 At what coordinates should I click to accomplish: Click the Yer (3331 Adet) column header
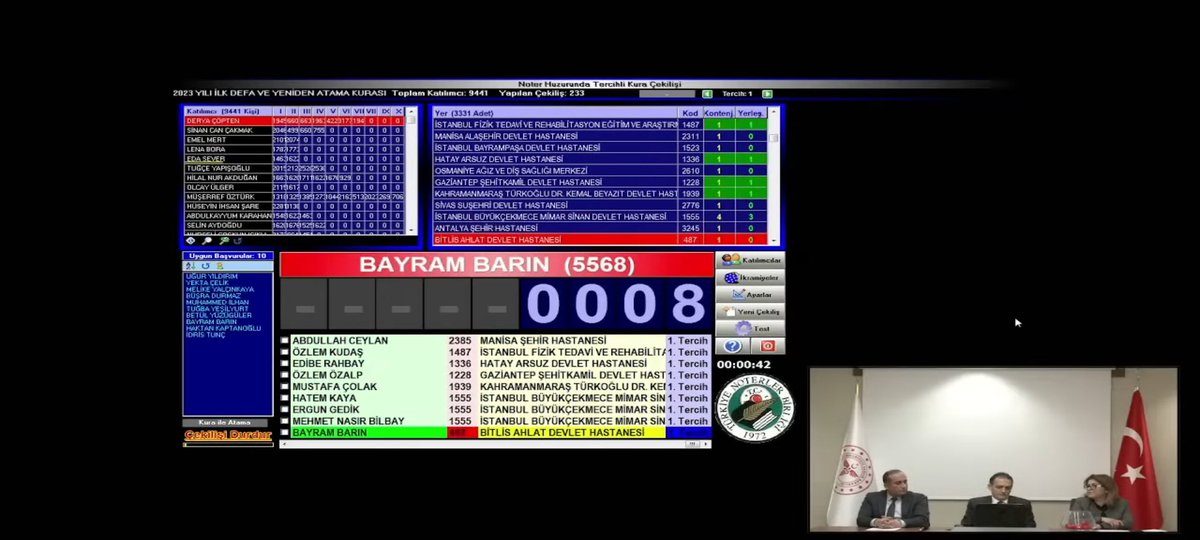(555, 113)
